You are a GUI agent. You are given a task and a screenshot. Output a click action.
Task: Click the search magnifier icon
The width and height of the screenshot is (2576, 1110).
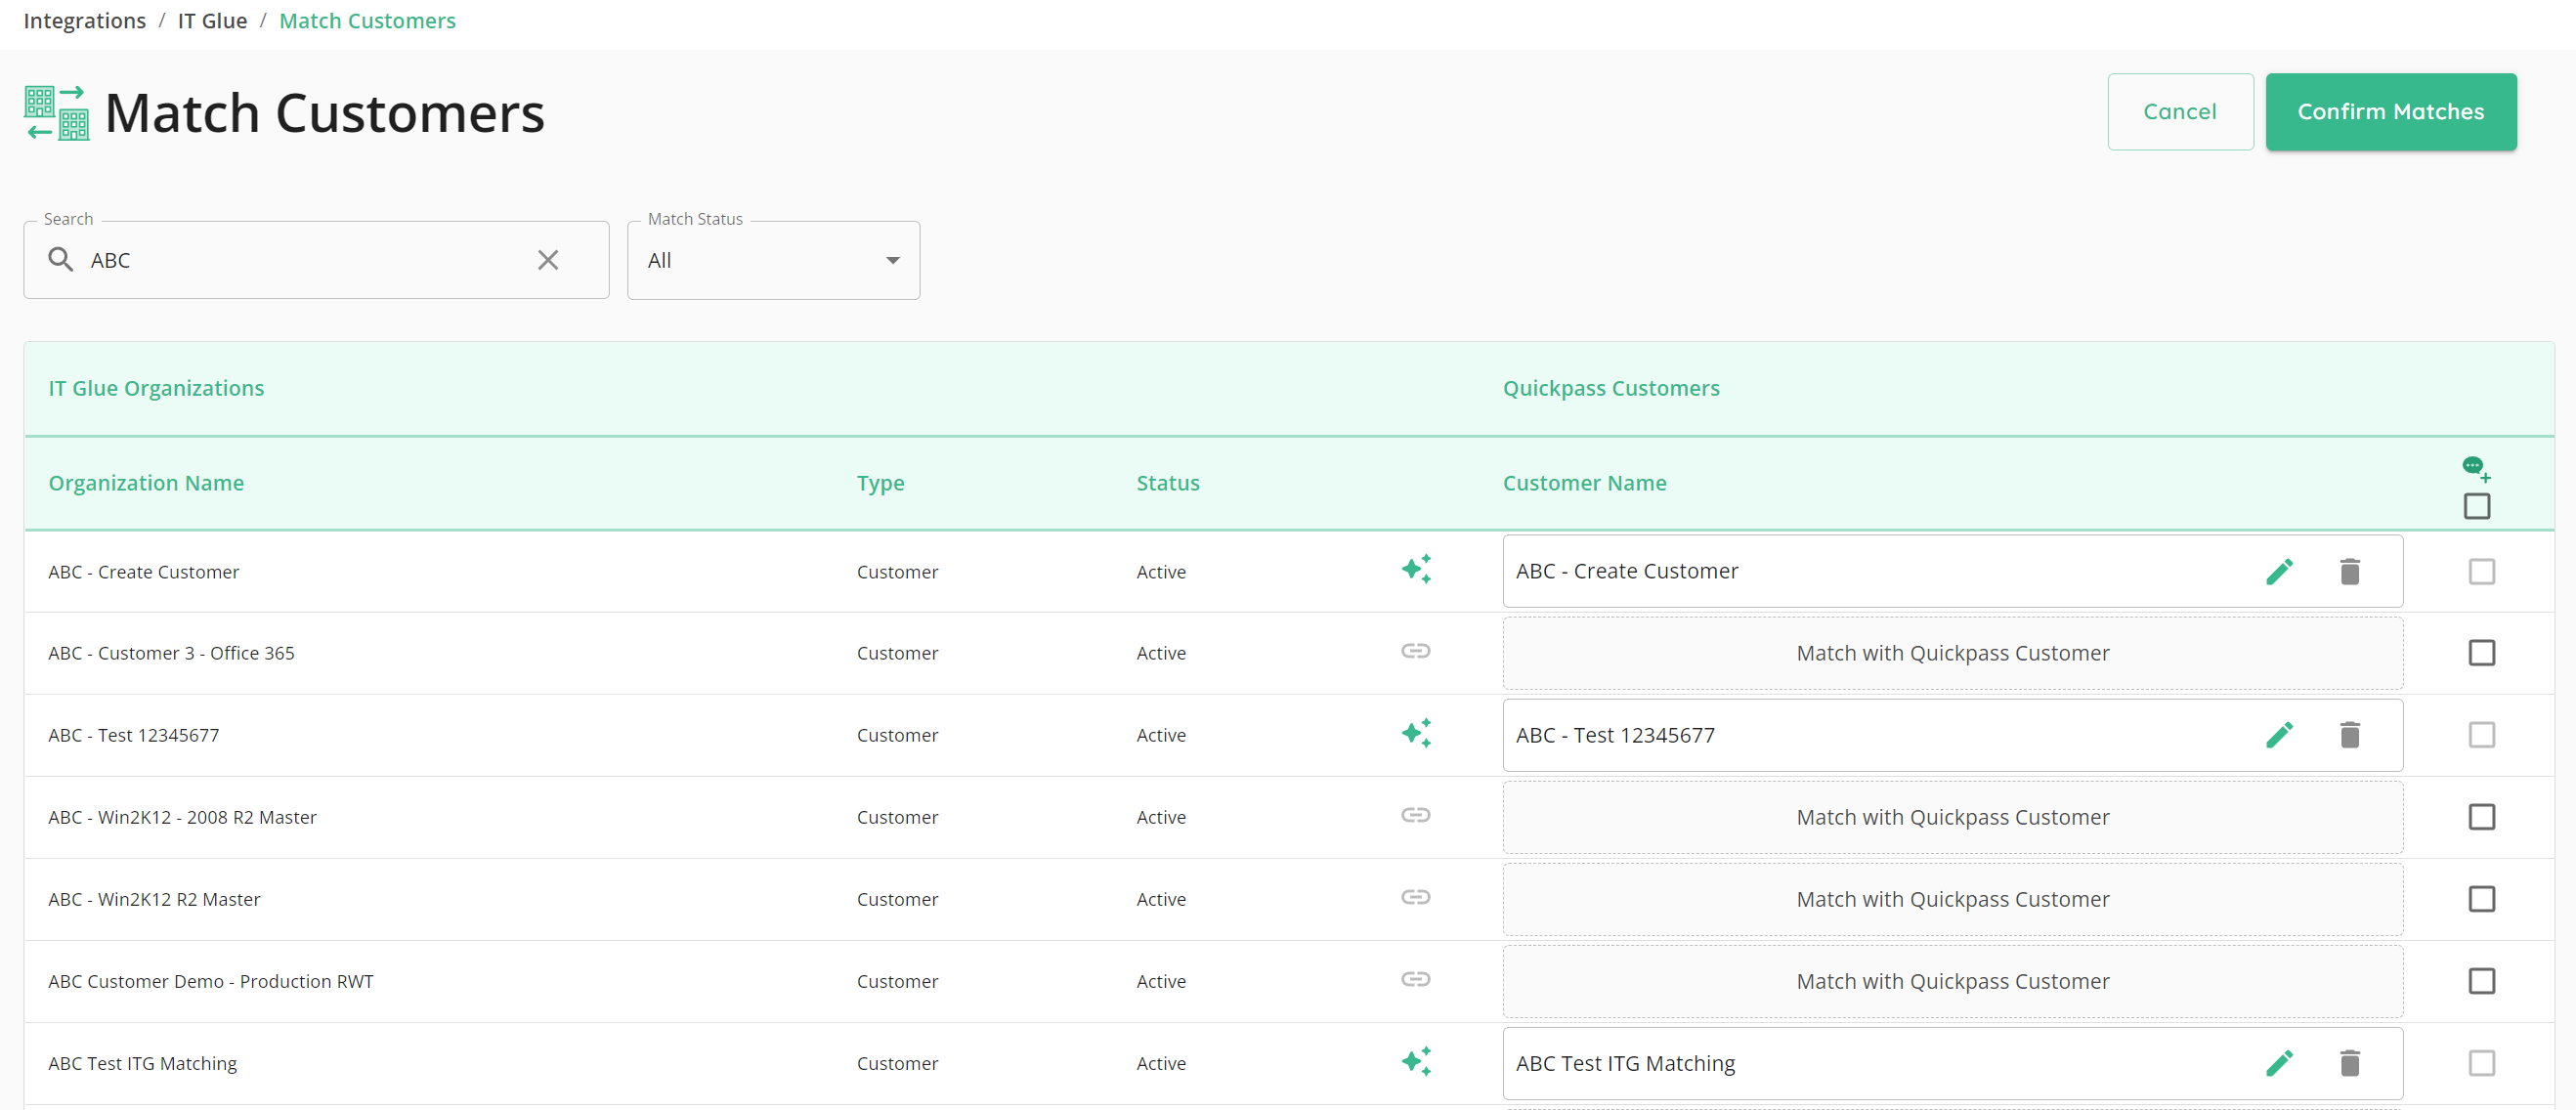coord(61,260)
